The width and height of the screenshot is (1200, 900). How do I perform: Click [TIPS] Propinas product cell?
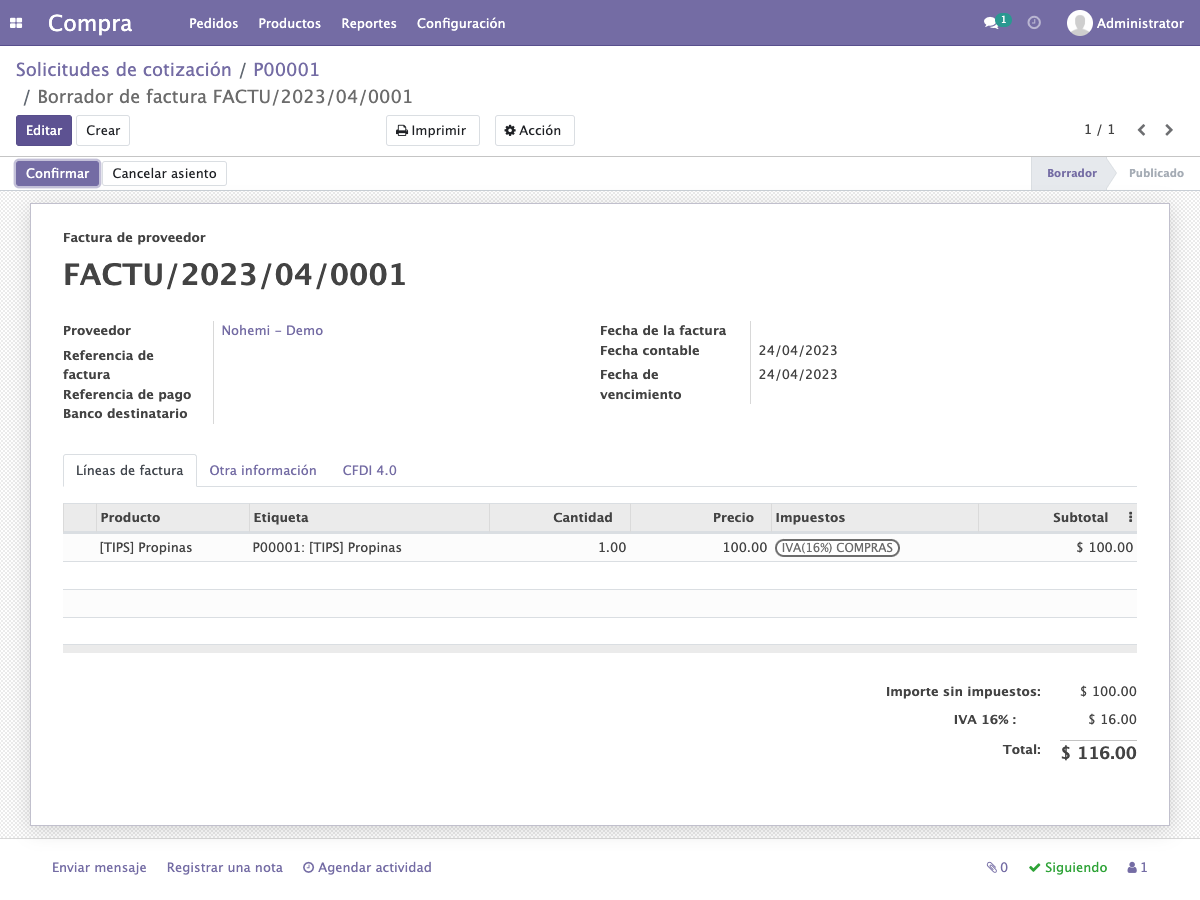173,548
